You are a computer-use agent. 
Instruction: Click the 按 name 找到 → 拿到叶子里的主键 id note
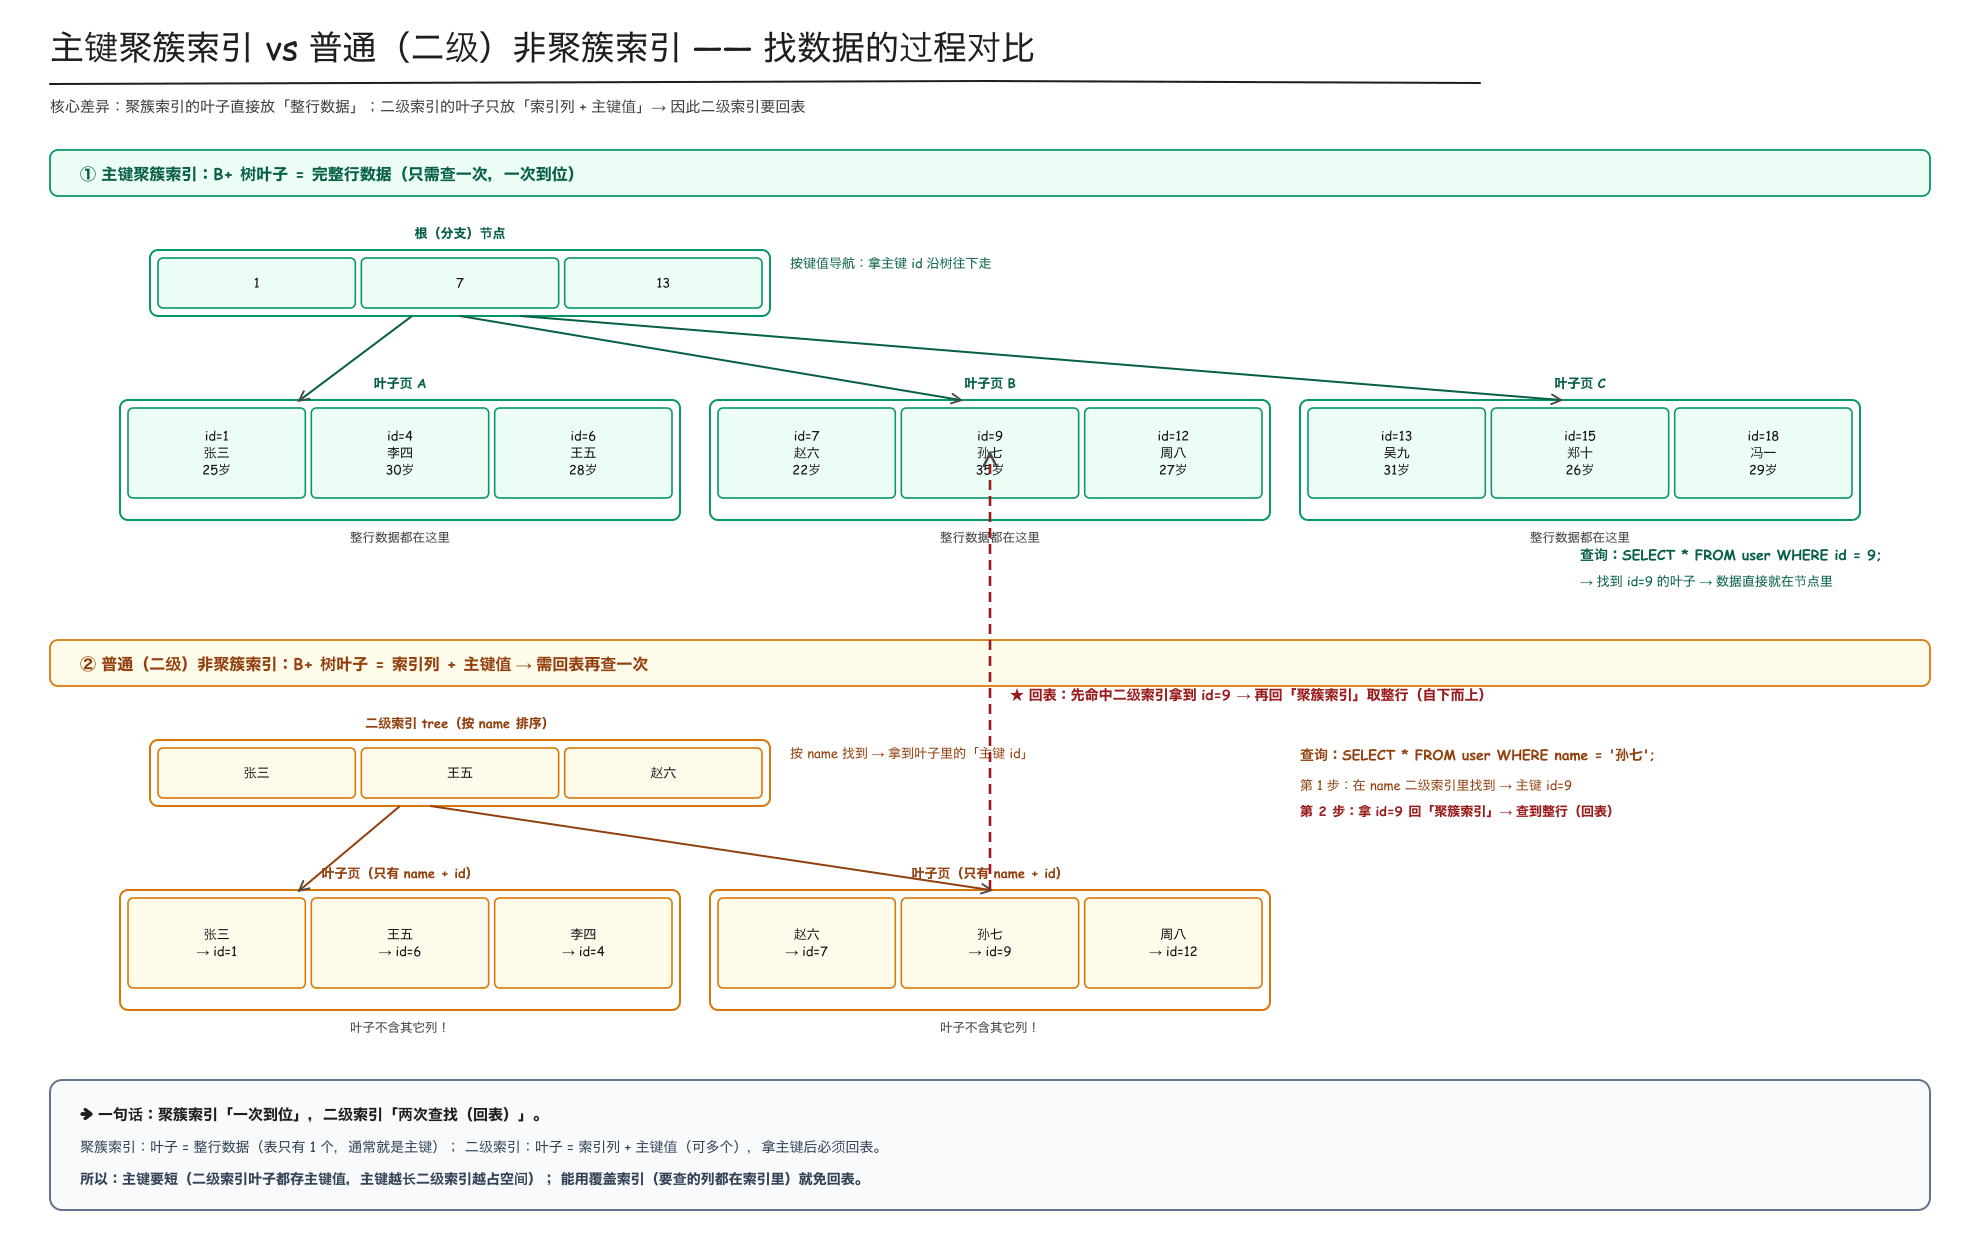(x=910, y=753)
